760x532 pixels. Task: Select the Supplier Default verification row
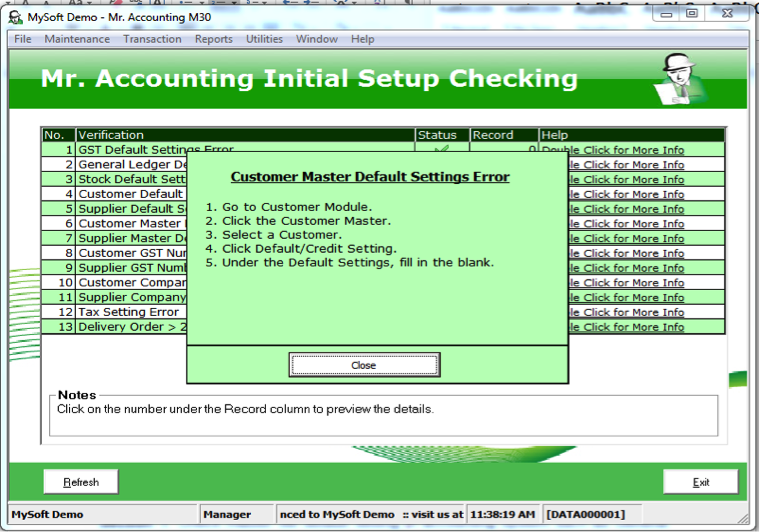click(x=132, y=209)
